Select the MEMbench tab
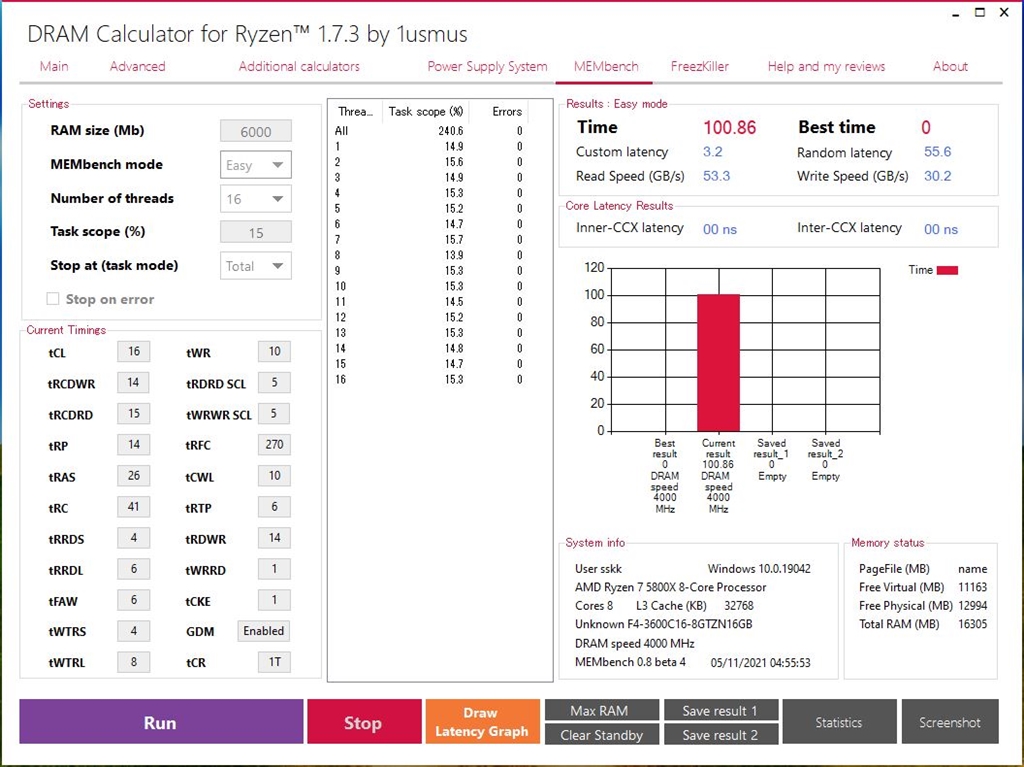Viewport: 1024px width, 767px height. point(605,66)
